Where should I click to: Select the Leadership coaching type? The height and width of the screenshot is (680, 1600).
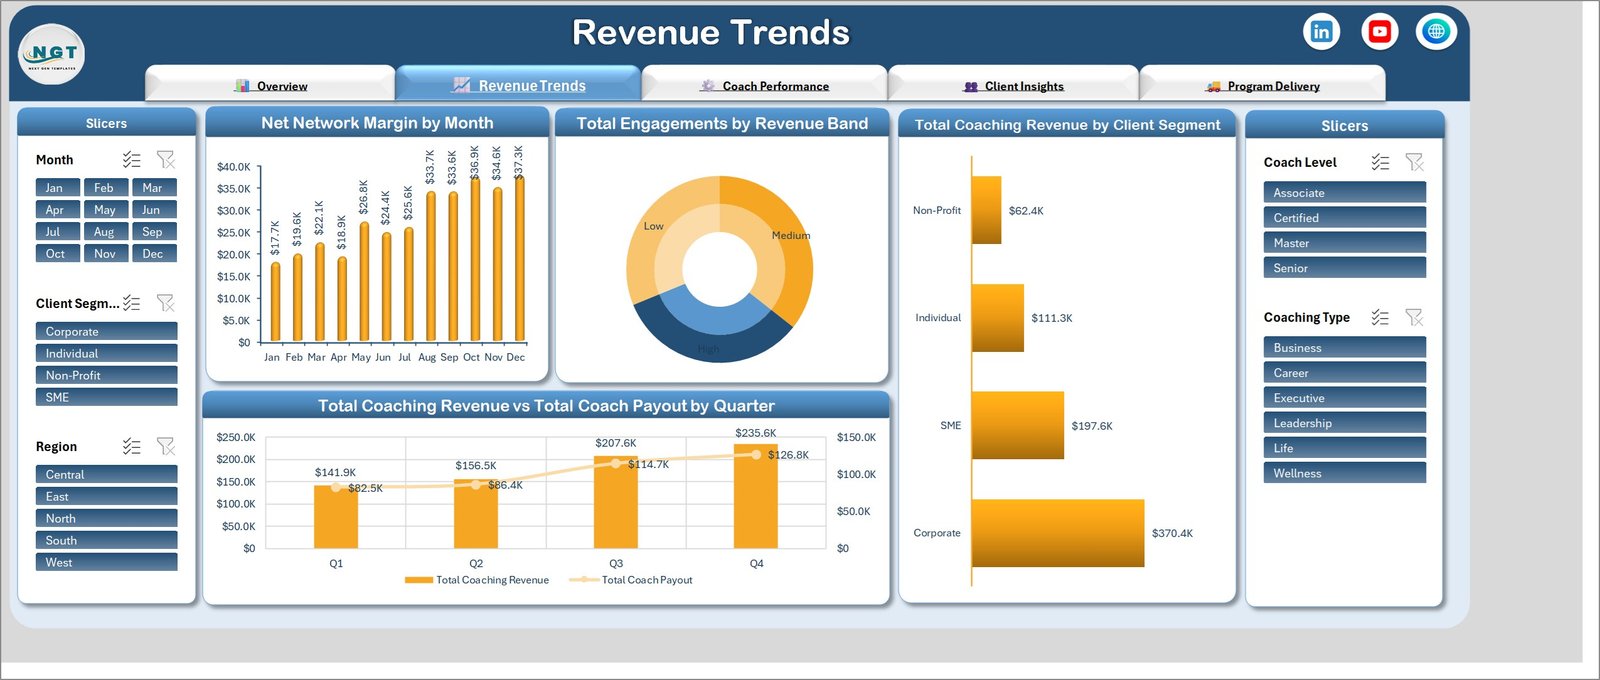click(1344, 423)
